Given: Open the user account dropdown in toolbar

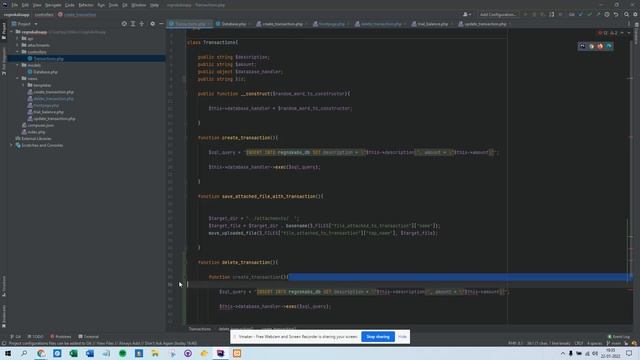Looking at the screenshot, I should point(467,14).
